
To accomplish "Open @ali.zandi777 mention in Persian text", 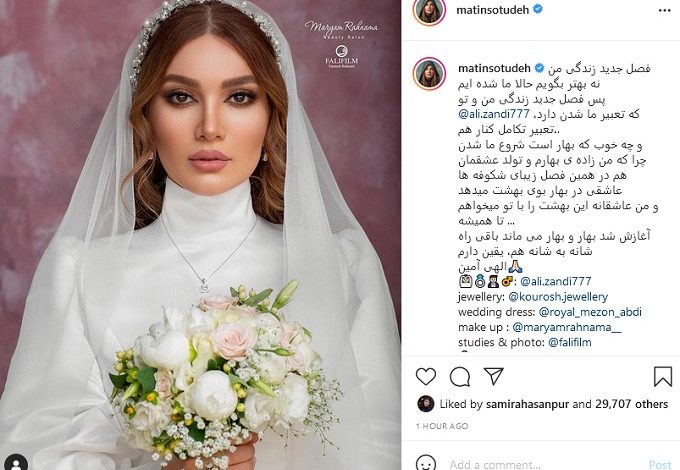I will coord(494,114).
